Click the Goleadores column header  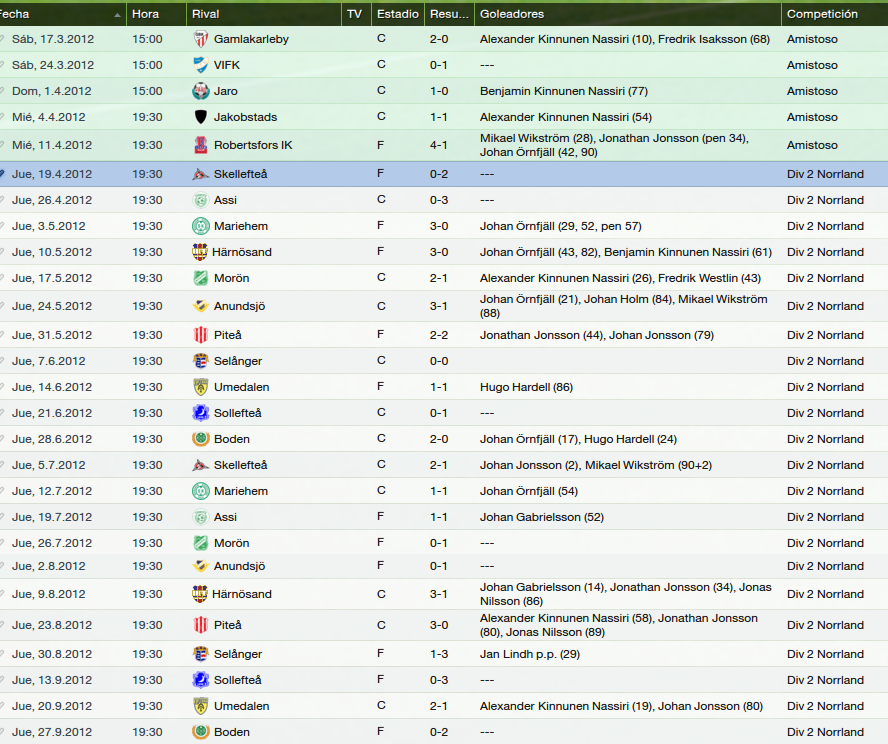point(627,14)
